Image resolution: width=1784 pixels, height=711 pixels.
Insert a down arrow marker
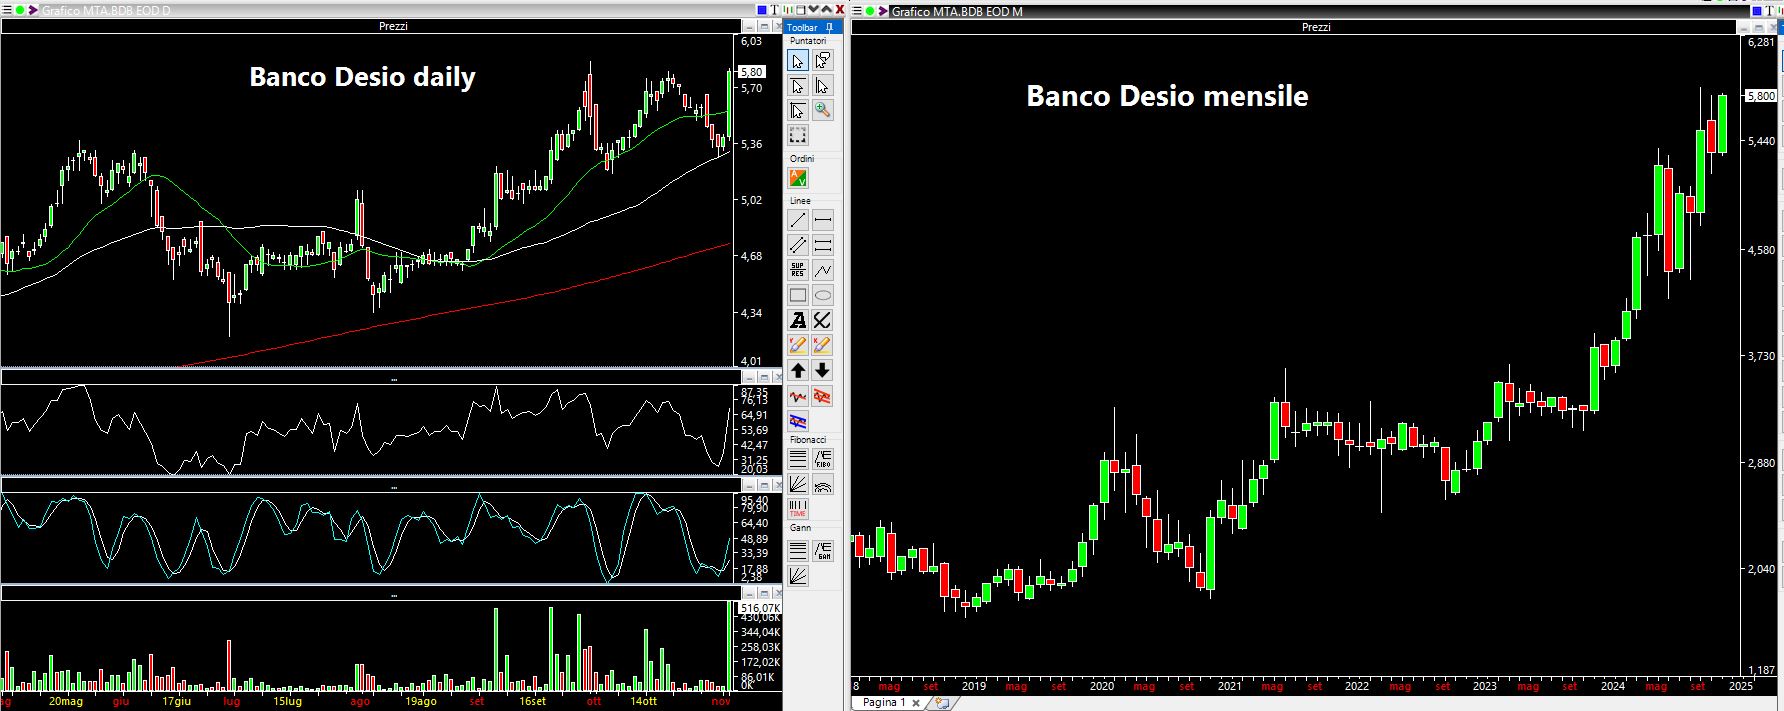(x=822, y=371)
